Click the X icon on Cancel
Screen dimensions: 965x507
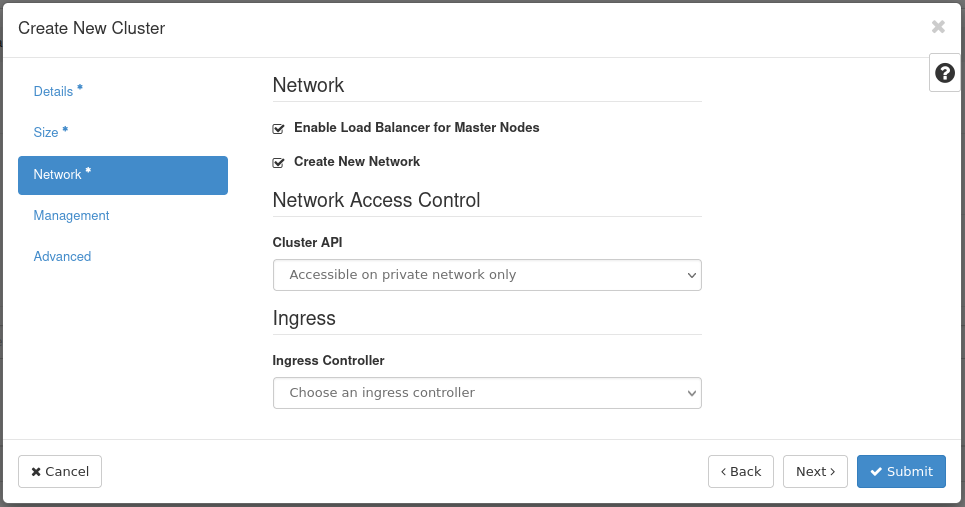click(36, 472)
